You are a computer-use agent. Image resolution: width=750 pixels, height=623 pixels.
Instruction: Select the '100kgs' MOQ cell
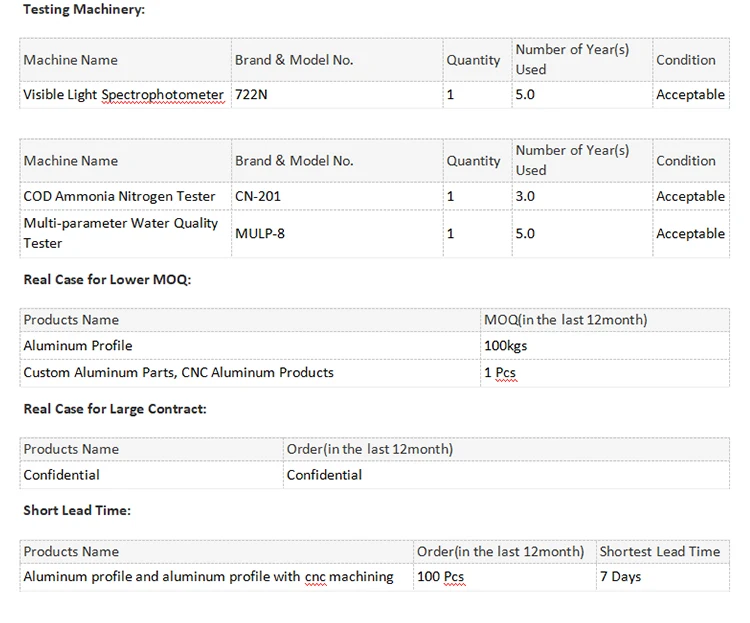click(505, 346)
